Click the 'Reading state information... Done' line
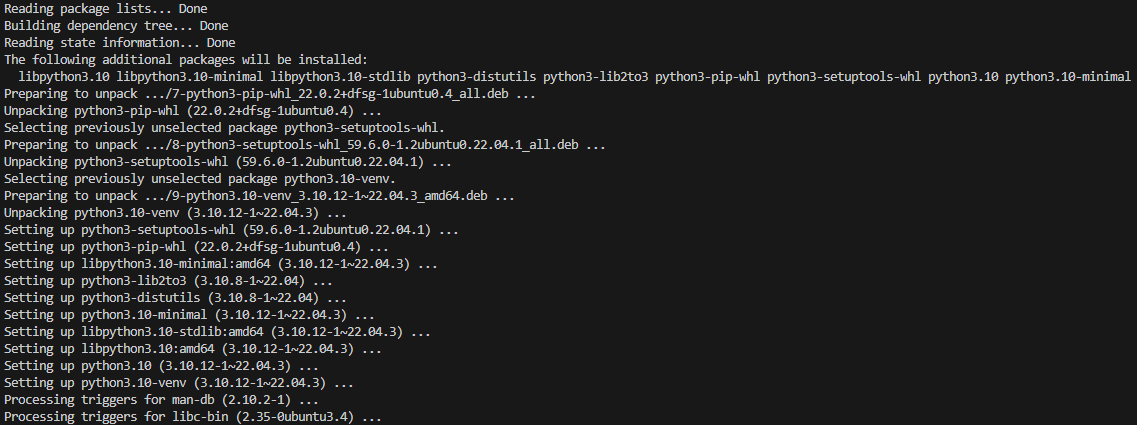The image size is (1137, 425). click(x=120, y=43)
